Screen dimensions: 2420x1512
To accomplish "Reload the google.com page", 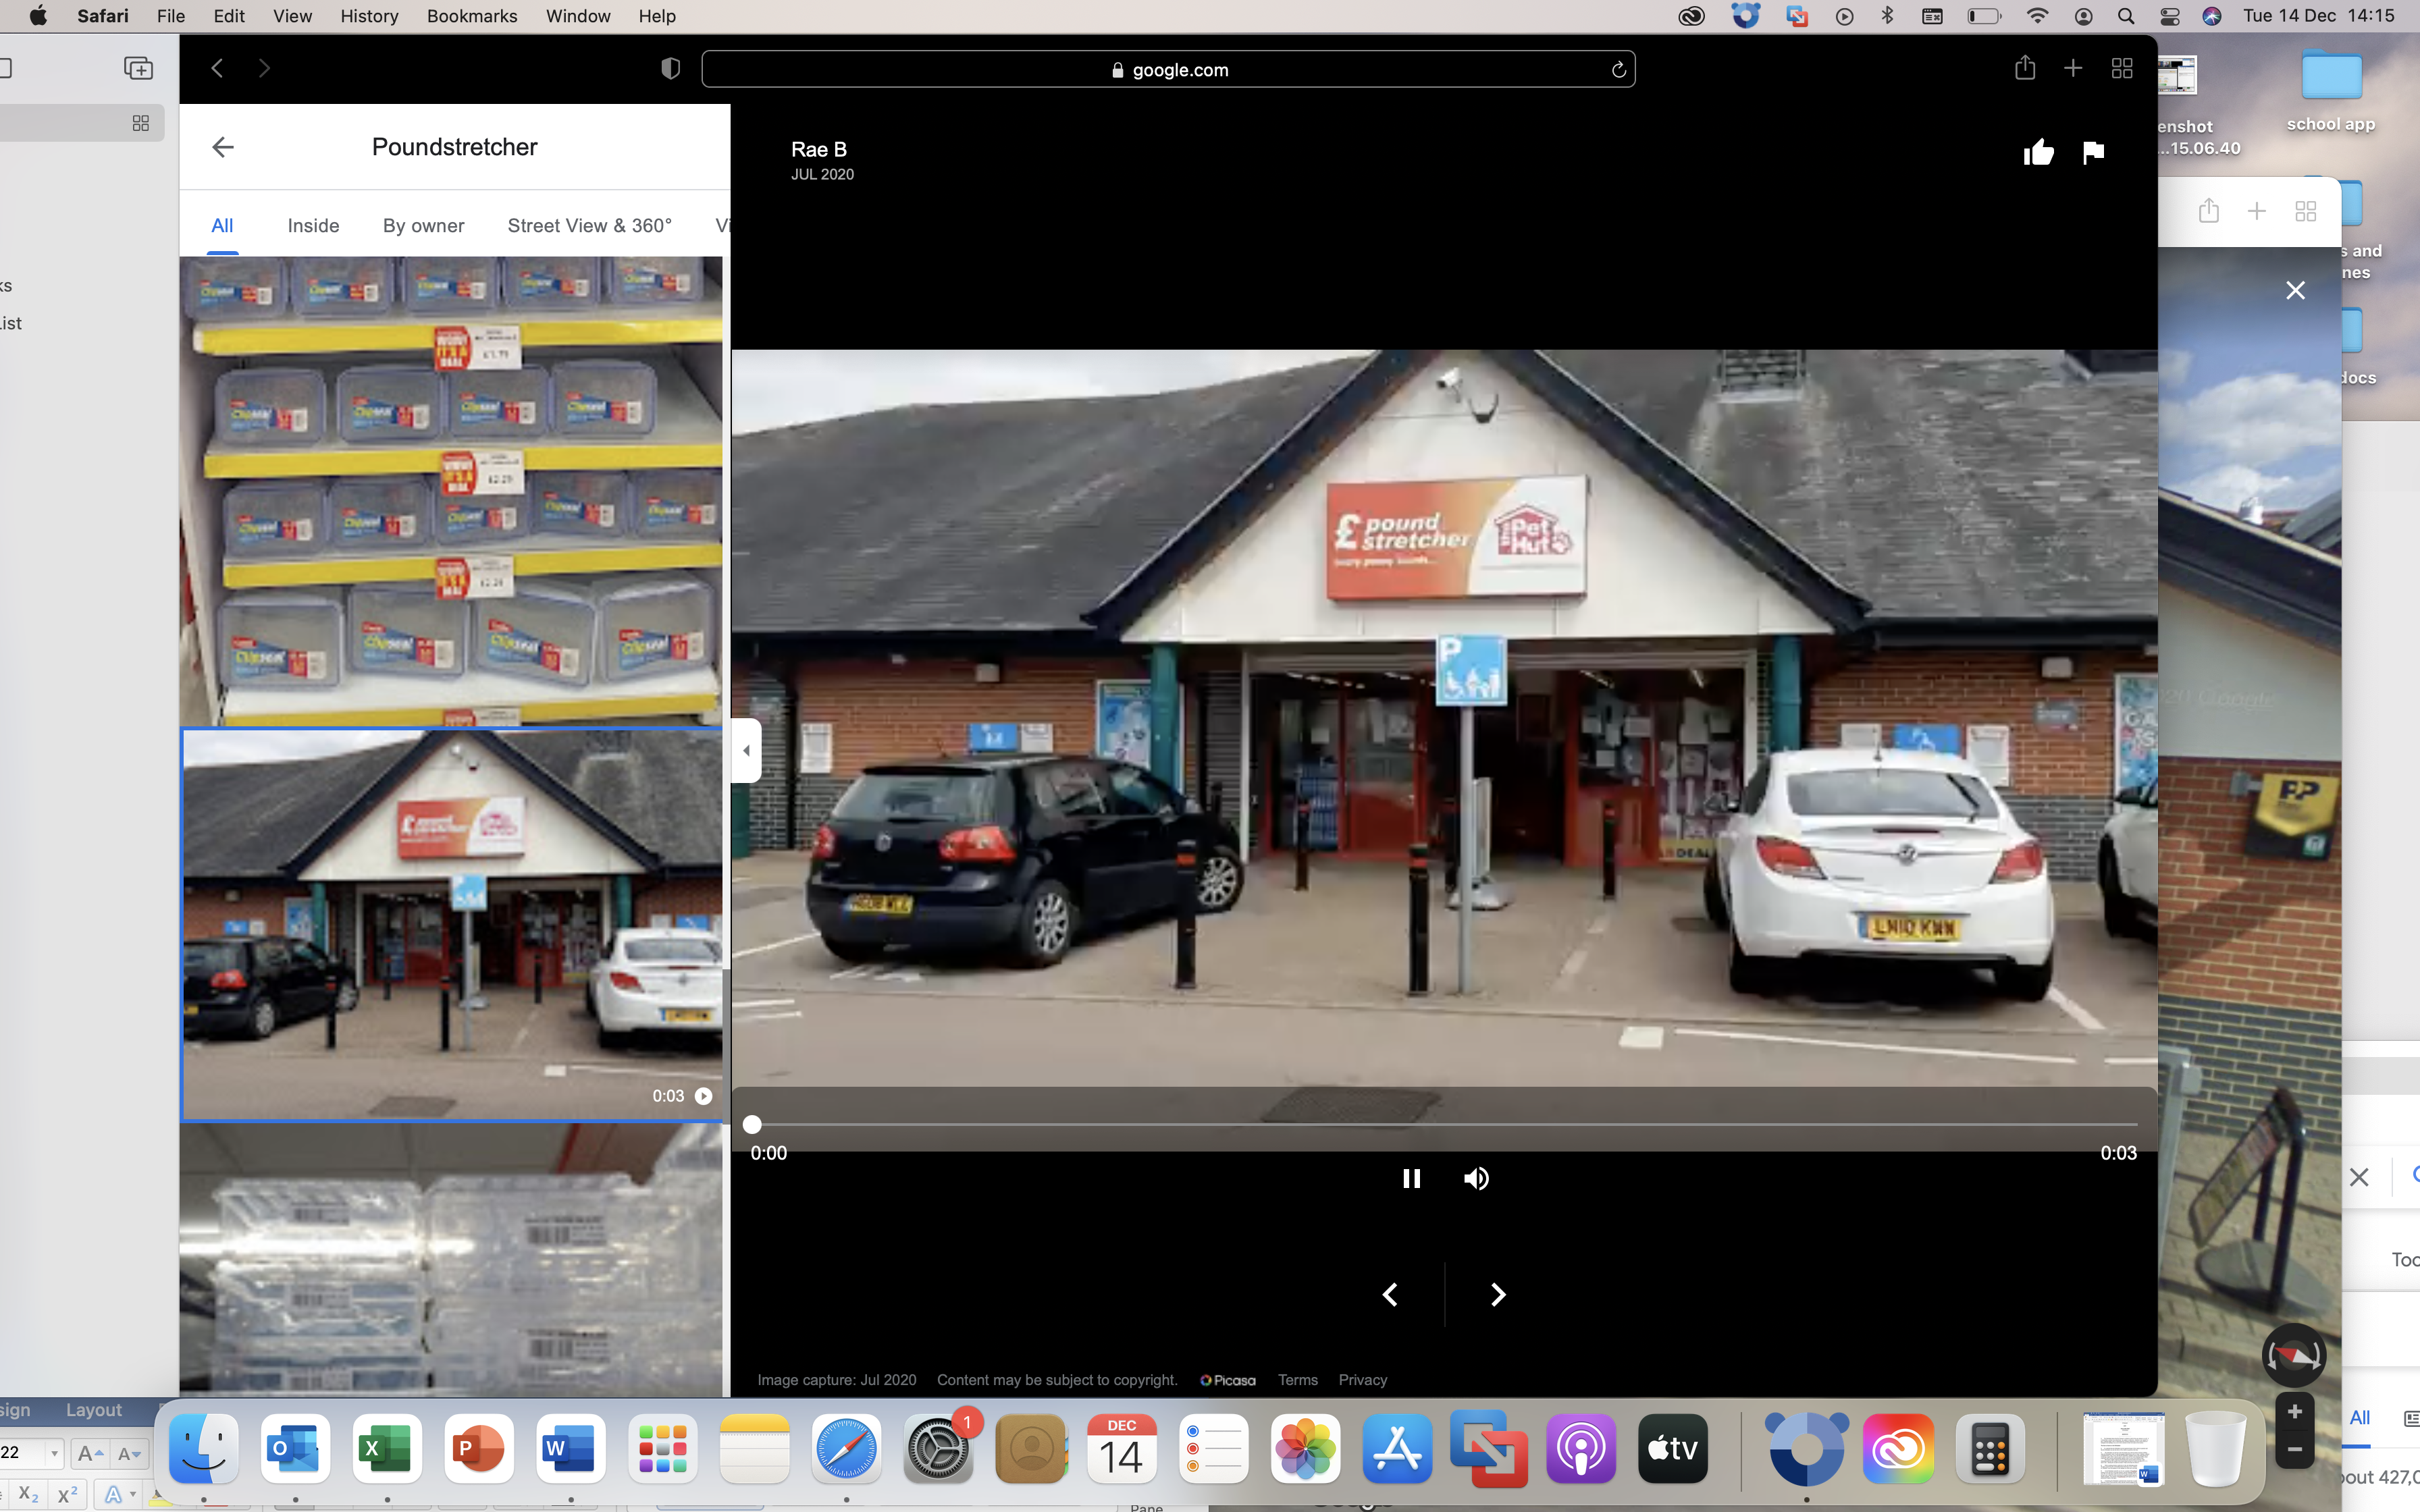I will click(x=1618, y=69).
